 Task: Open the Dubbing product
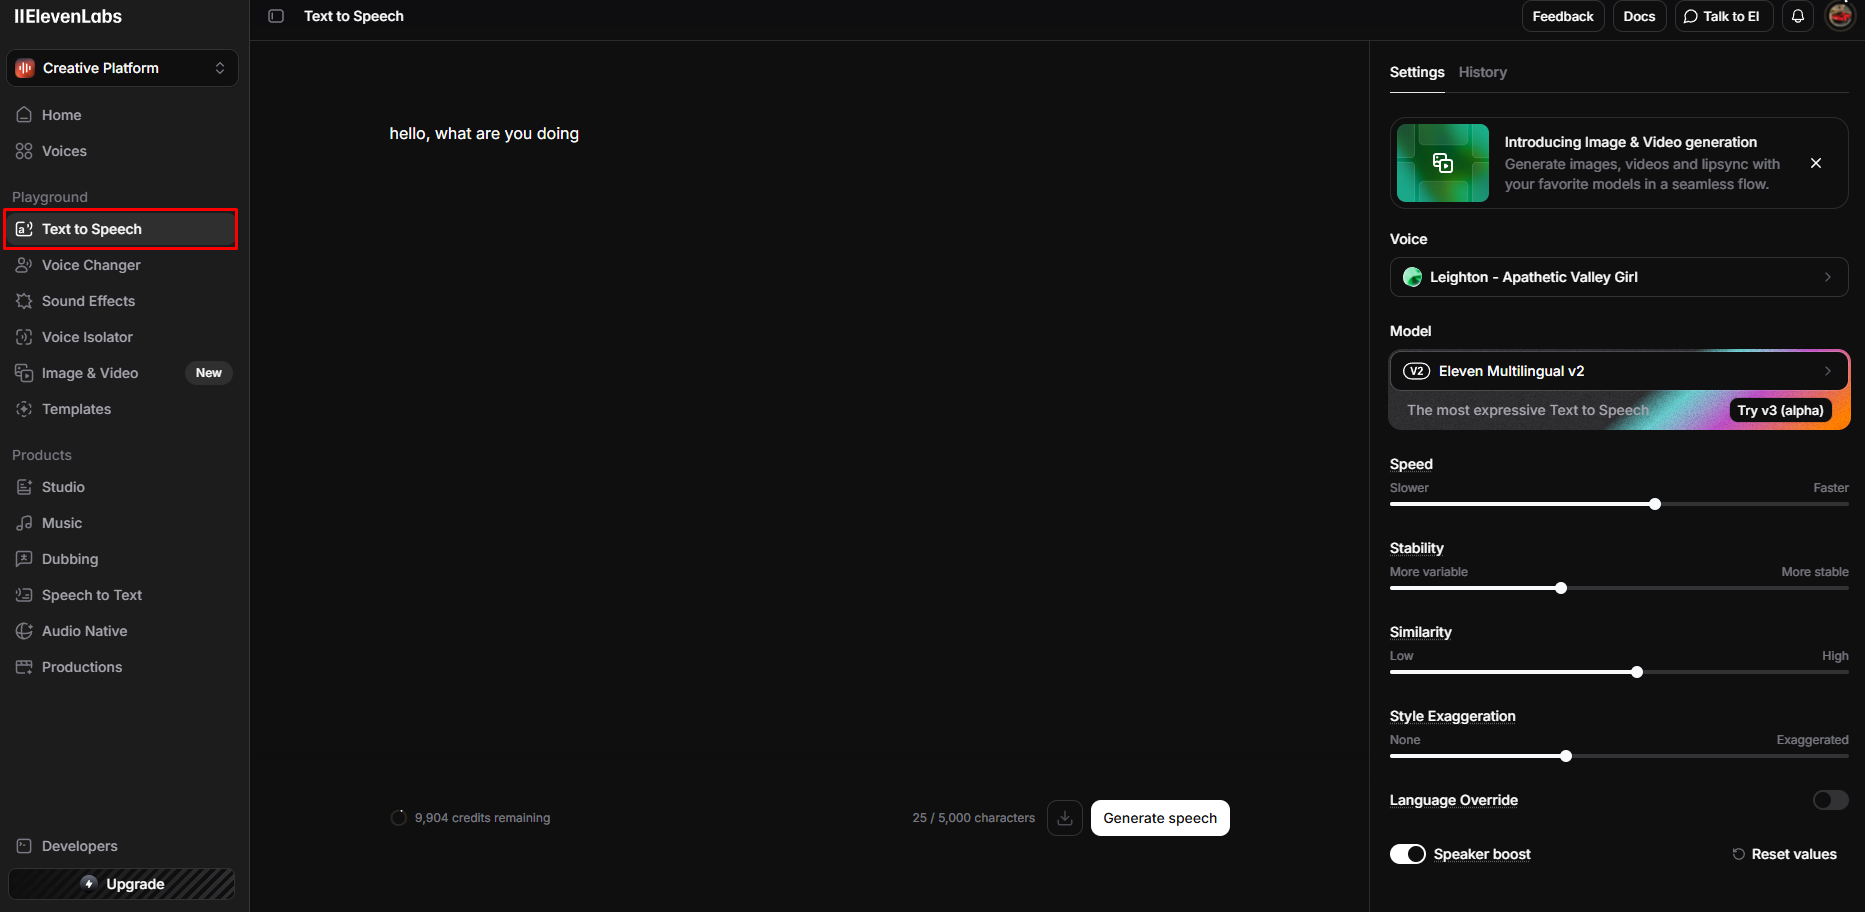pos(70,559)
